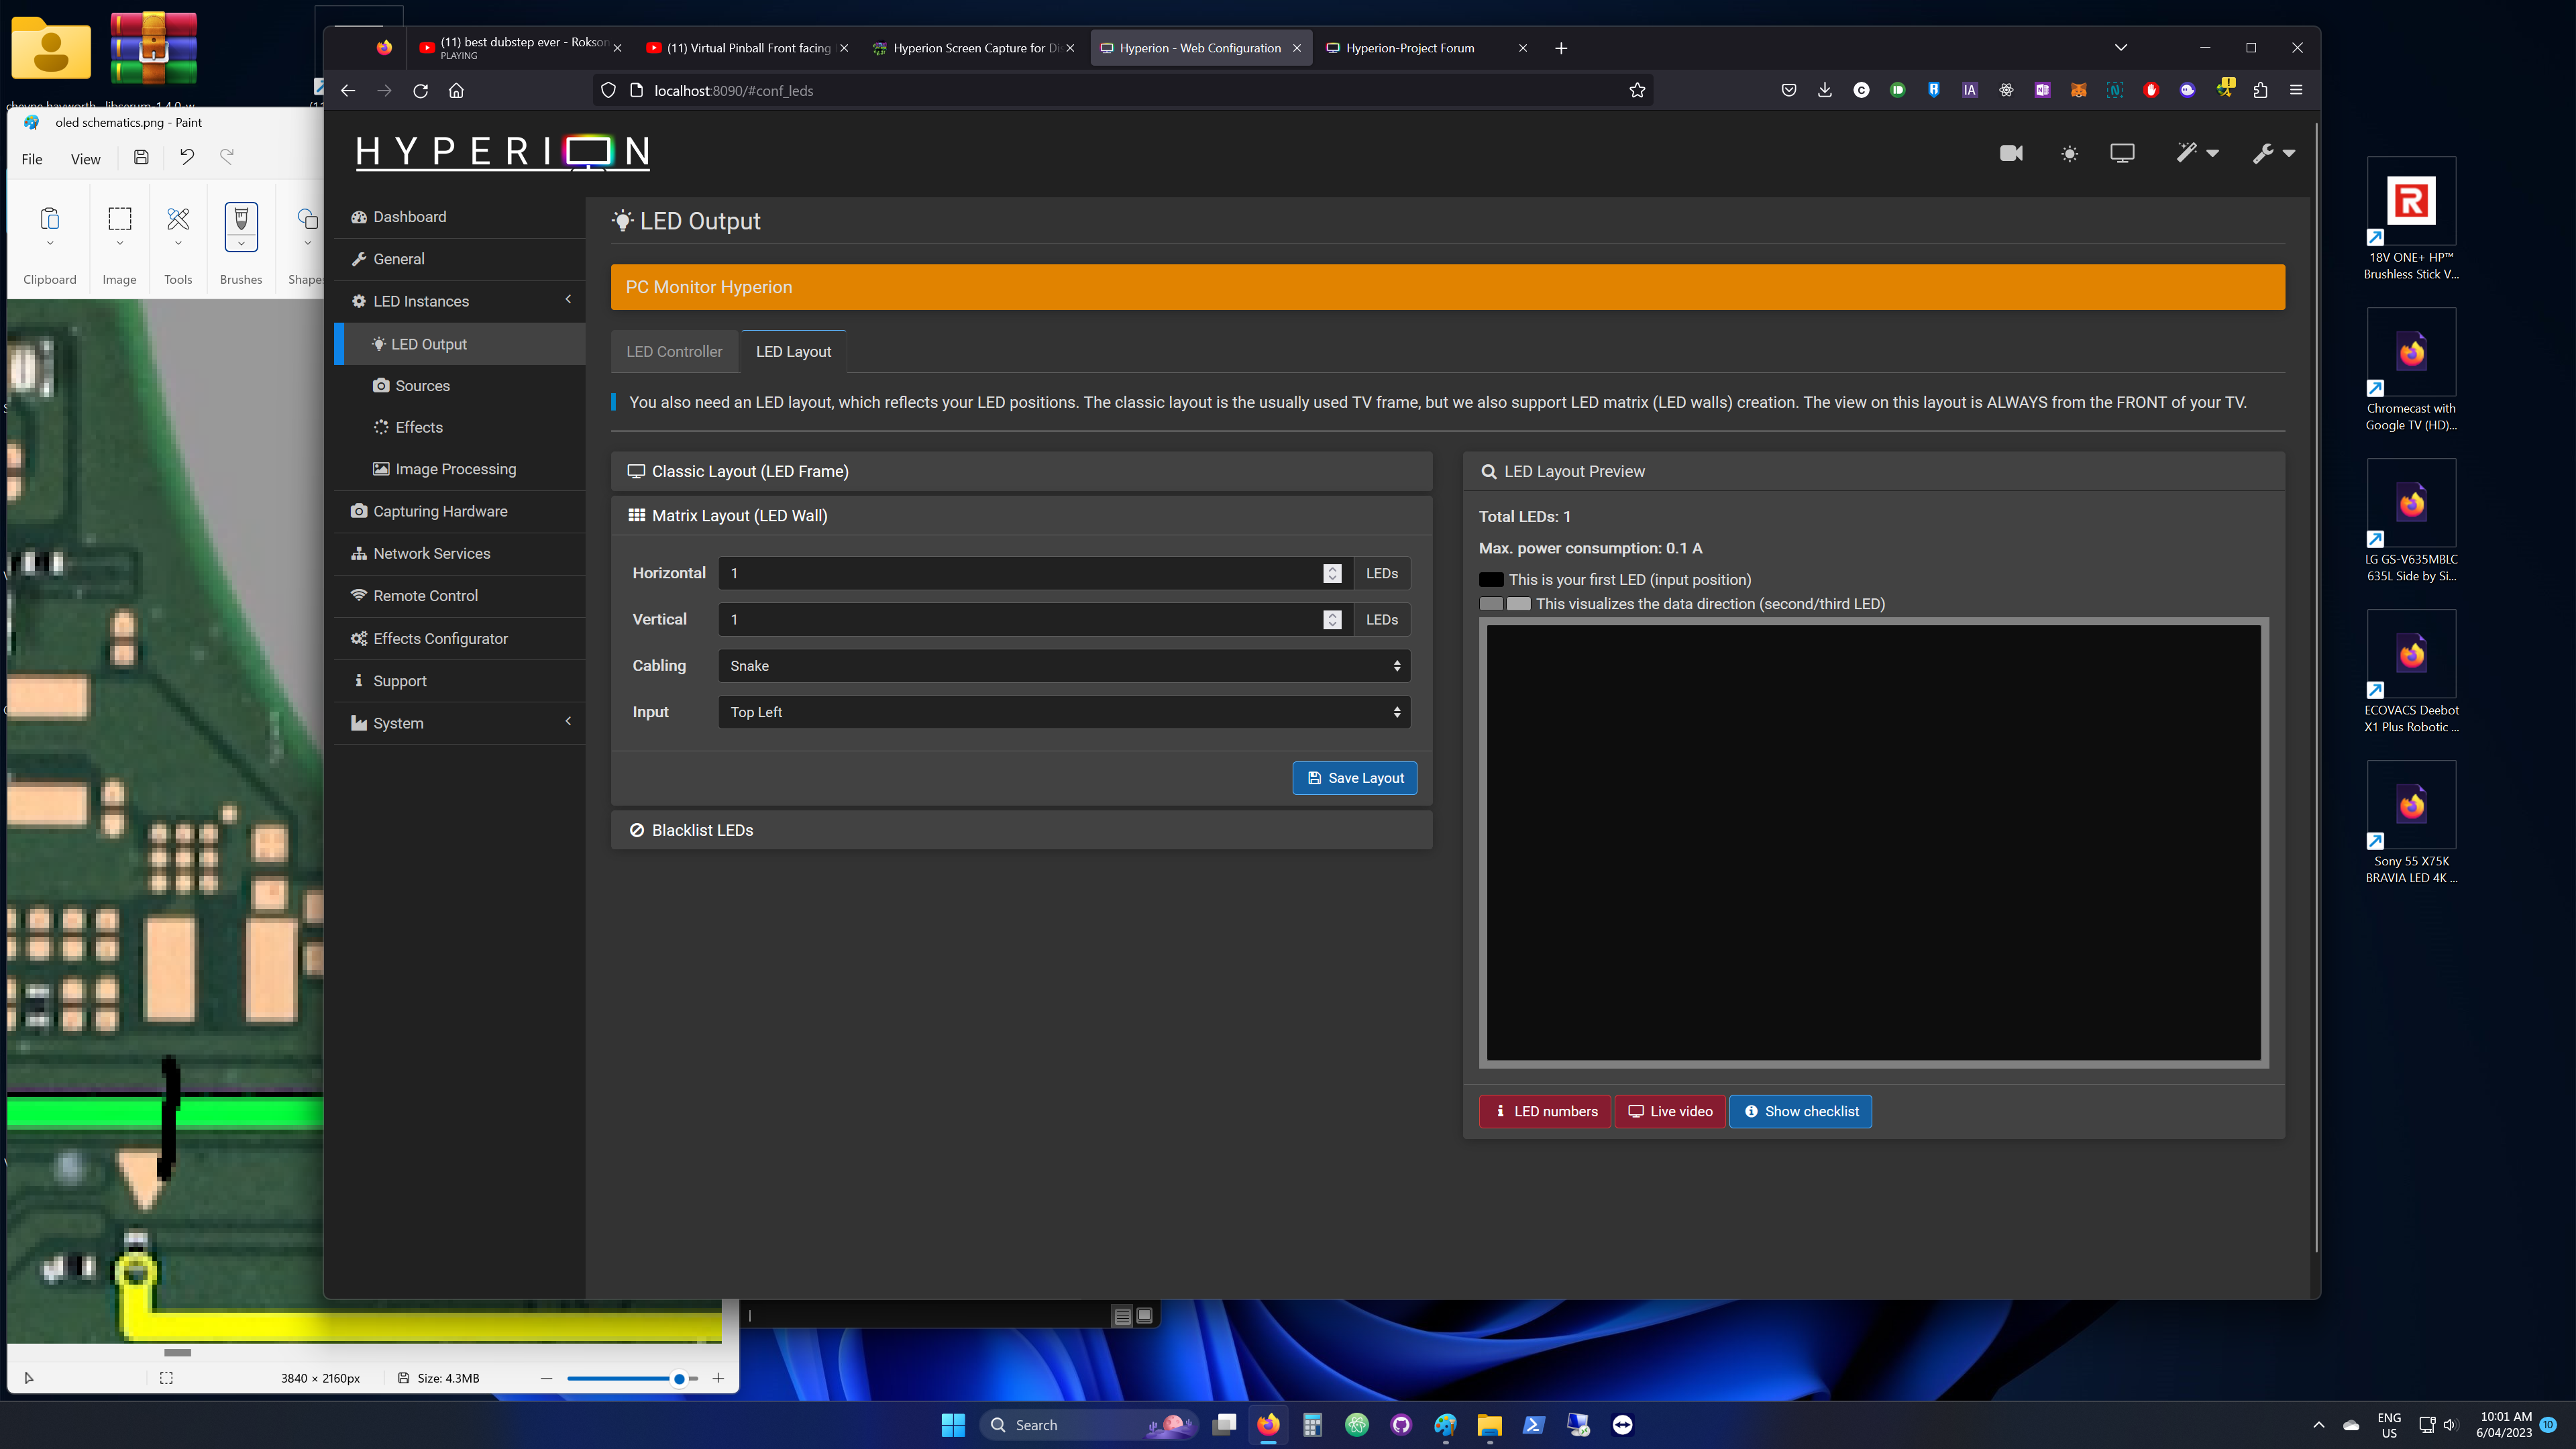The height and width of the screenshot is (1449, 2576).
Task: Click the monitor icon in Hyperion header
Action: (2122, 153)
